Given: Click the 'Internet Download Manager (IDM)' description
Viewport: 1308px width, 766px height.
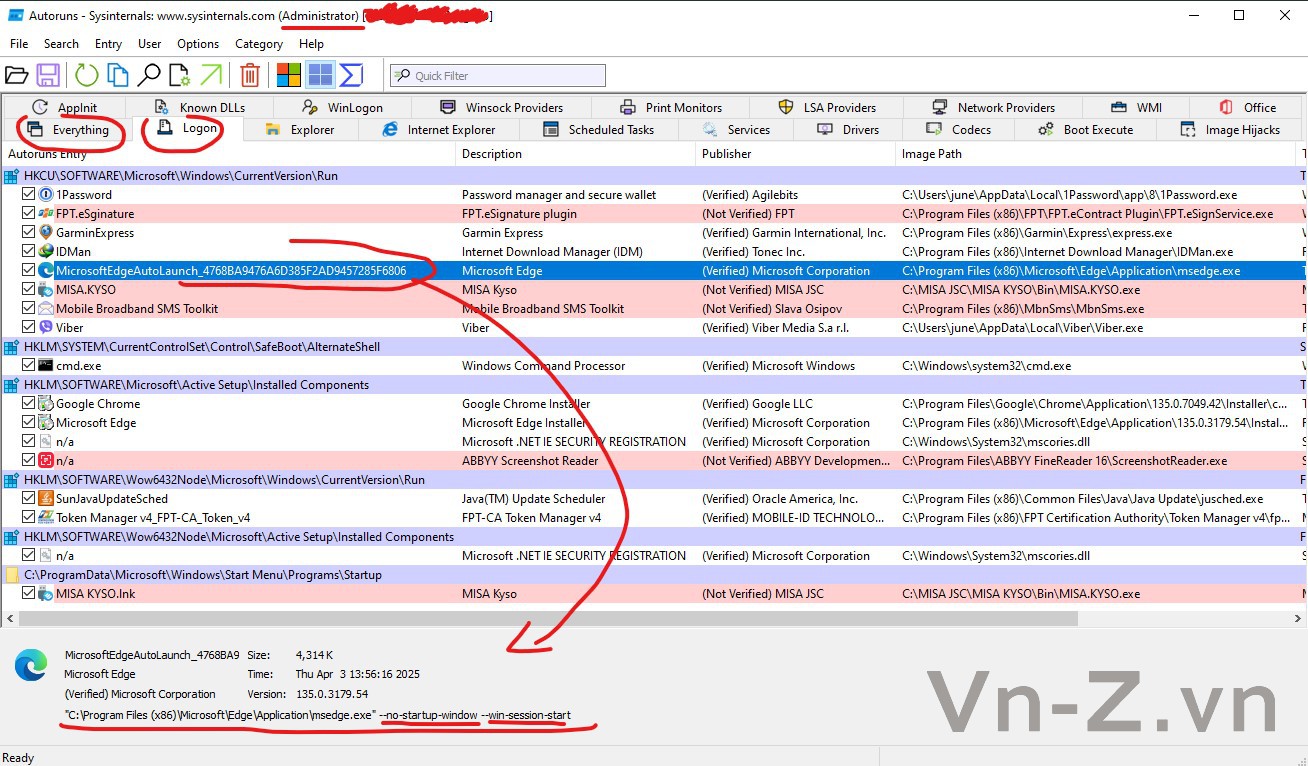Looking at the screenshot, I should pyautogui.click(x=552, y=252).
